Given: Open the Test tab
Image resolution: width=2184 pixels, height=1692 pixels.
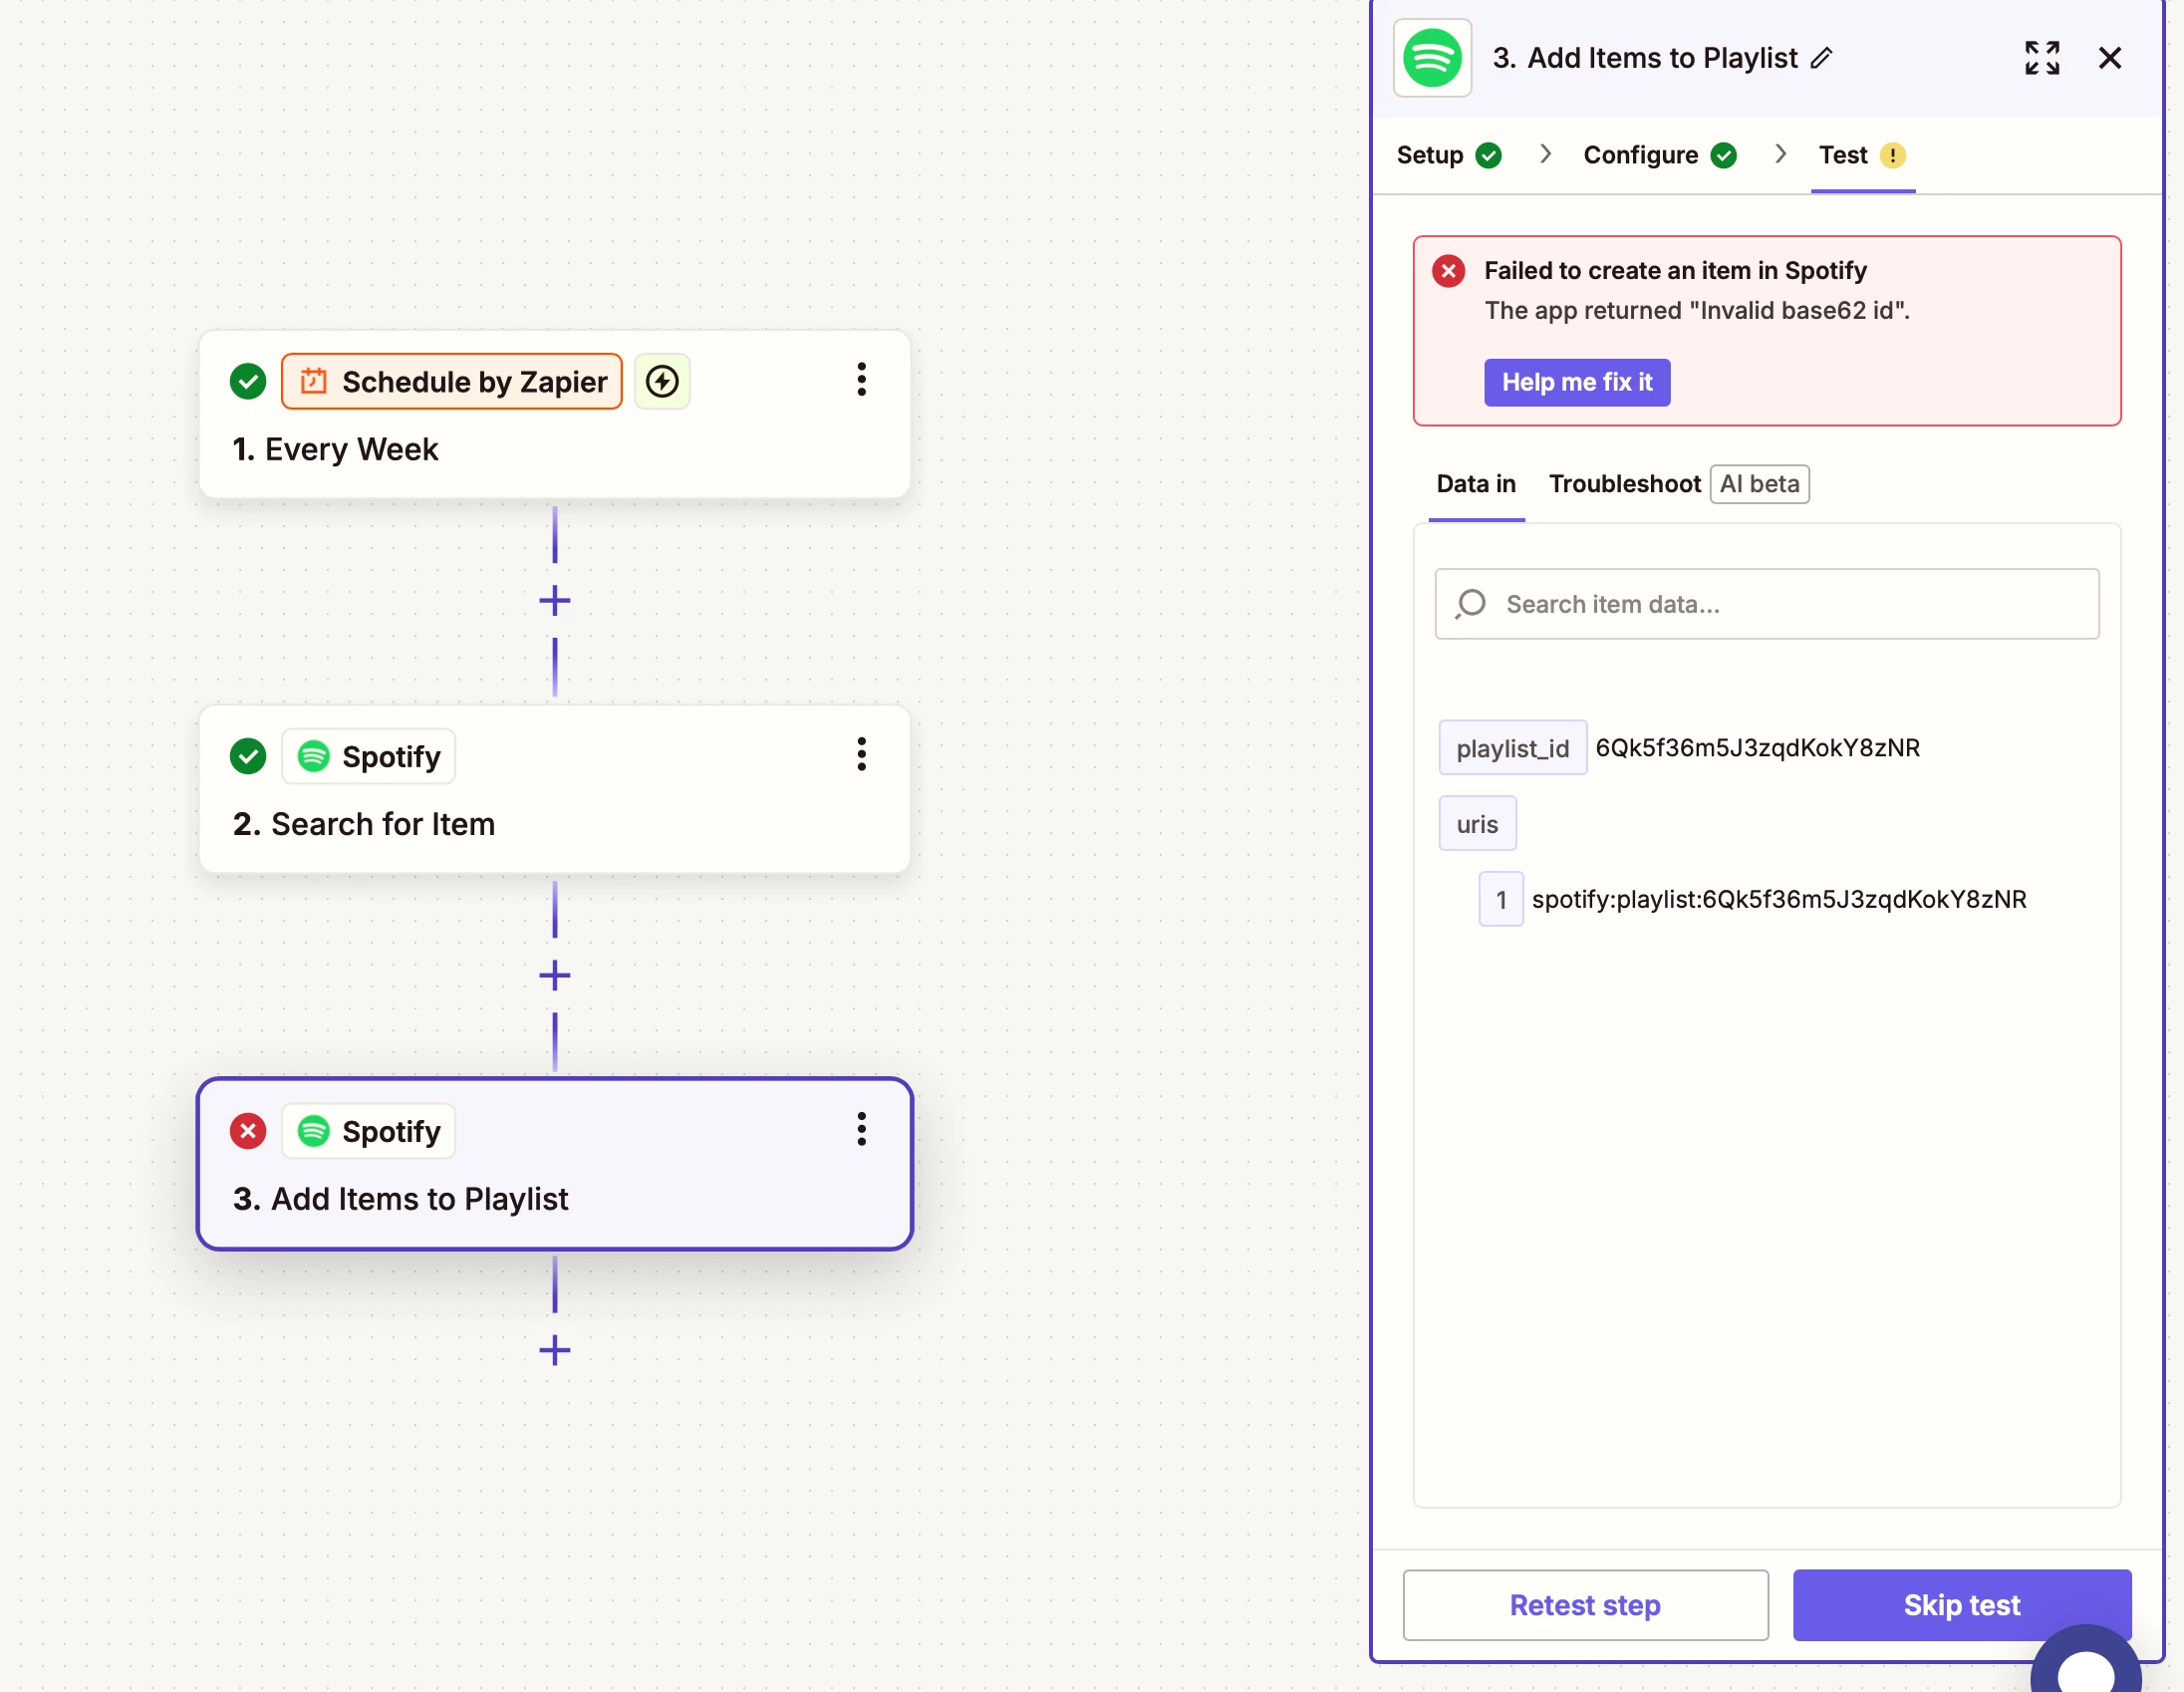Looking at the screenshot, I should 1862,155.
